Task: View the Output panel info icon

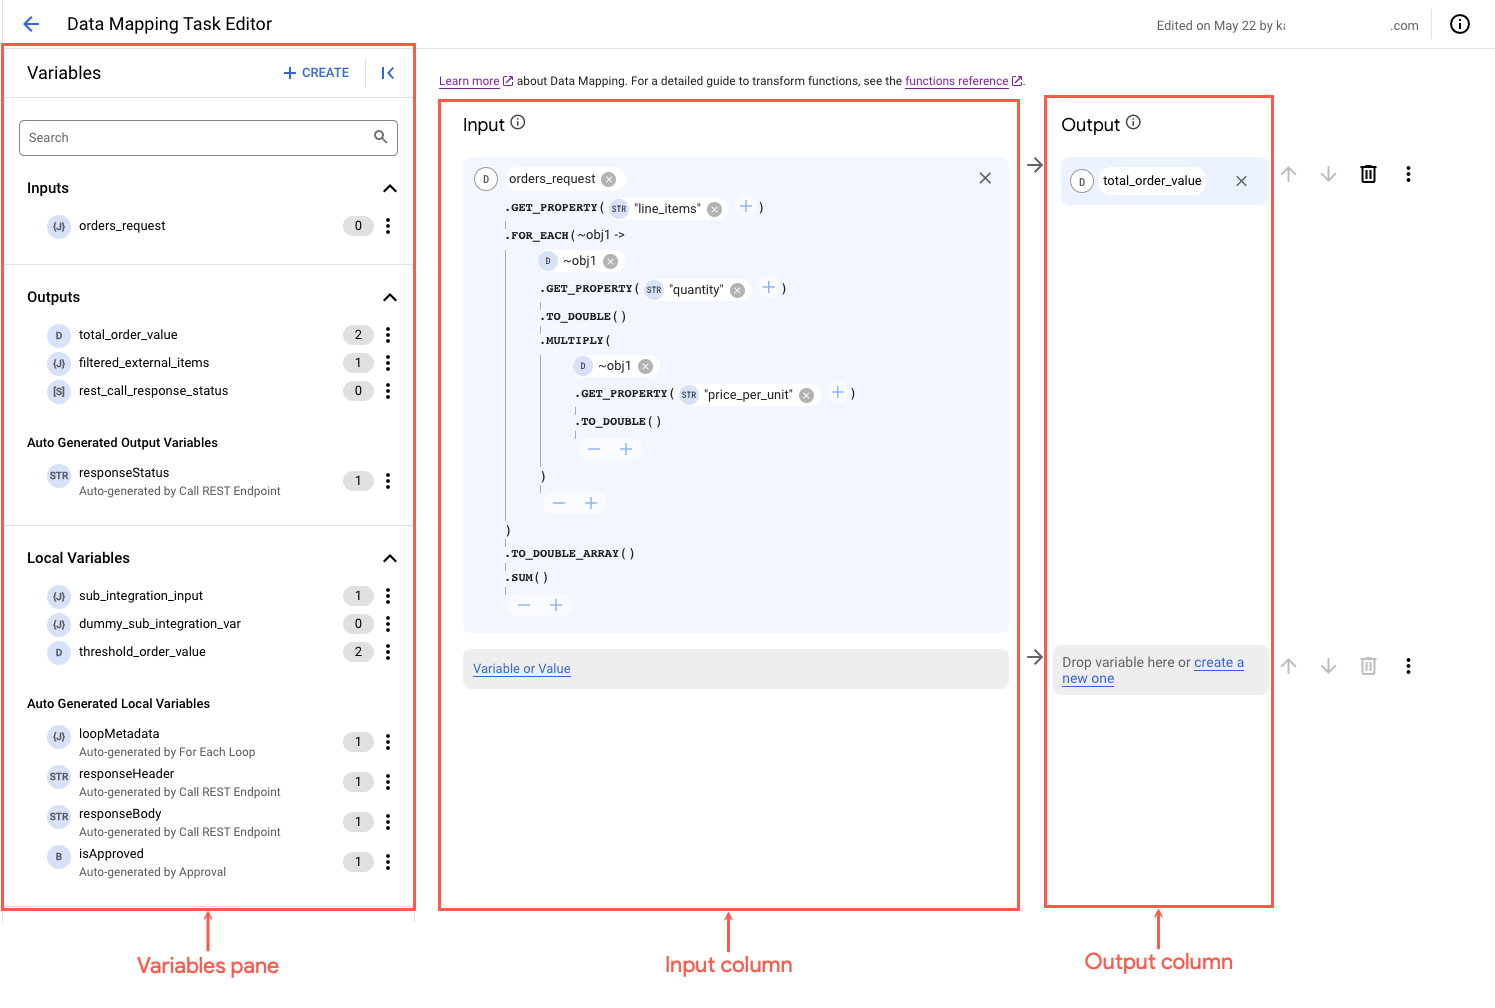Action: pos(1133,122)
